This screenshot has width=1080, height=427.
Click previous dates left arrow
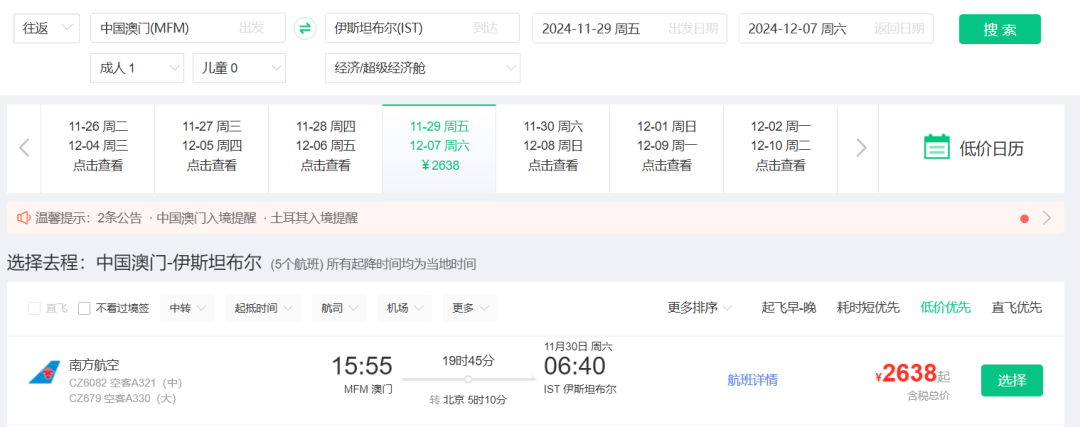(24, 148)
